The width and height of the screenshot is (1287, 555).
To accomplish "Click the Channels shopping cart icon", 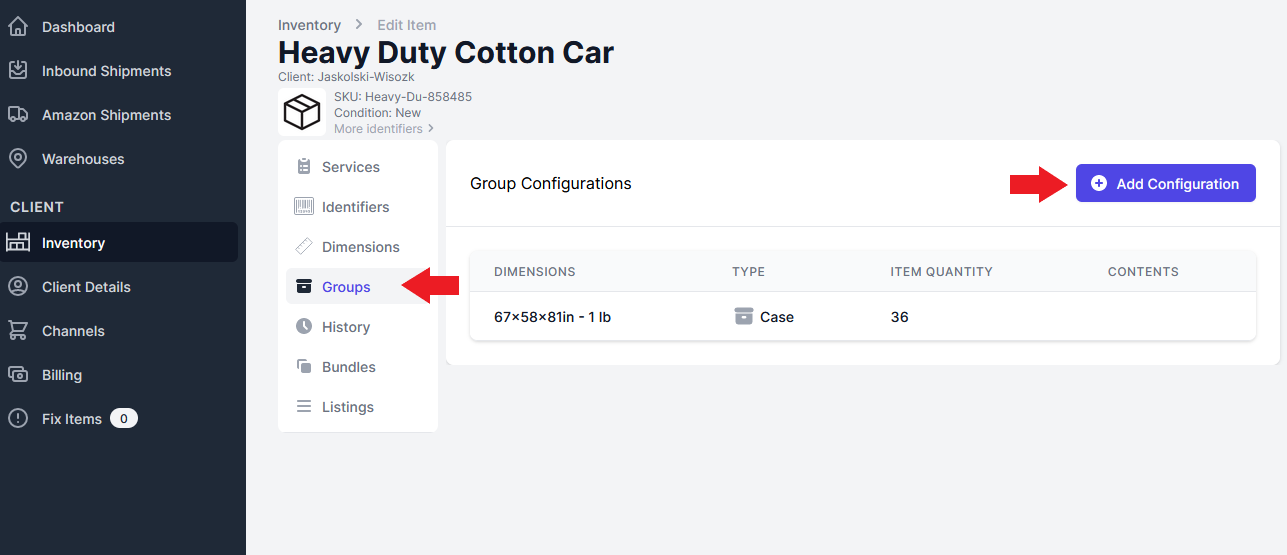I will [x=18, y=331].
